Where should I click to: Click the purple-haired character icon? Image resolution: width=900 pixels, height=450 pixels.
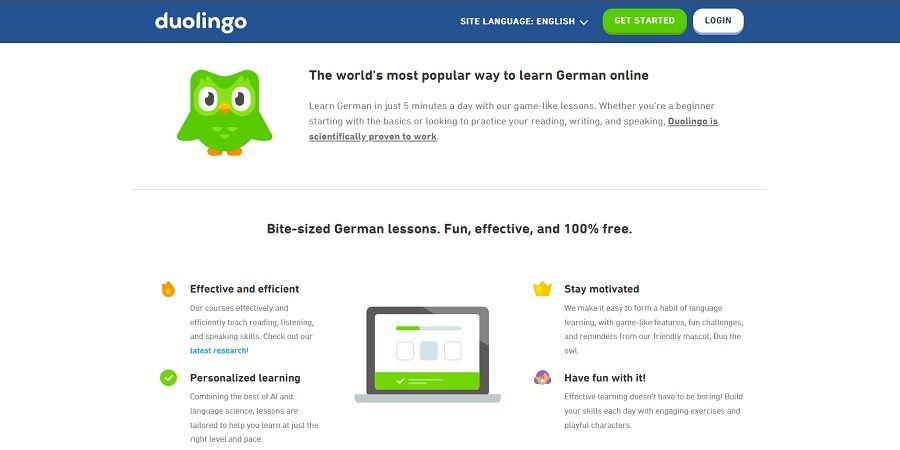point(542,378)
